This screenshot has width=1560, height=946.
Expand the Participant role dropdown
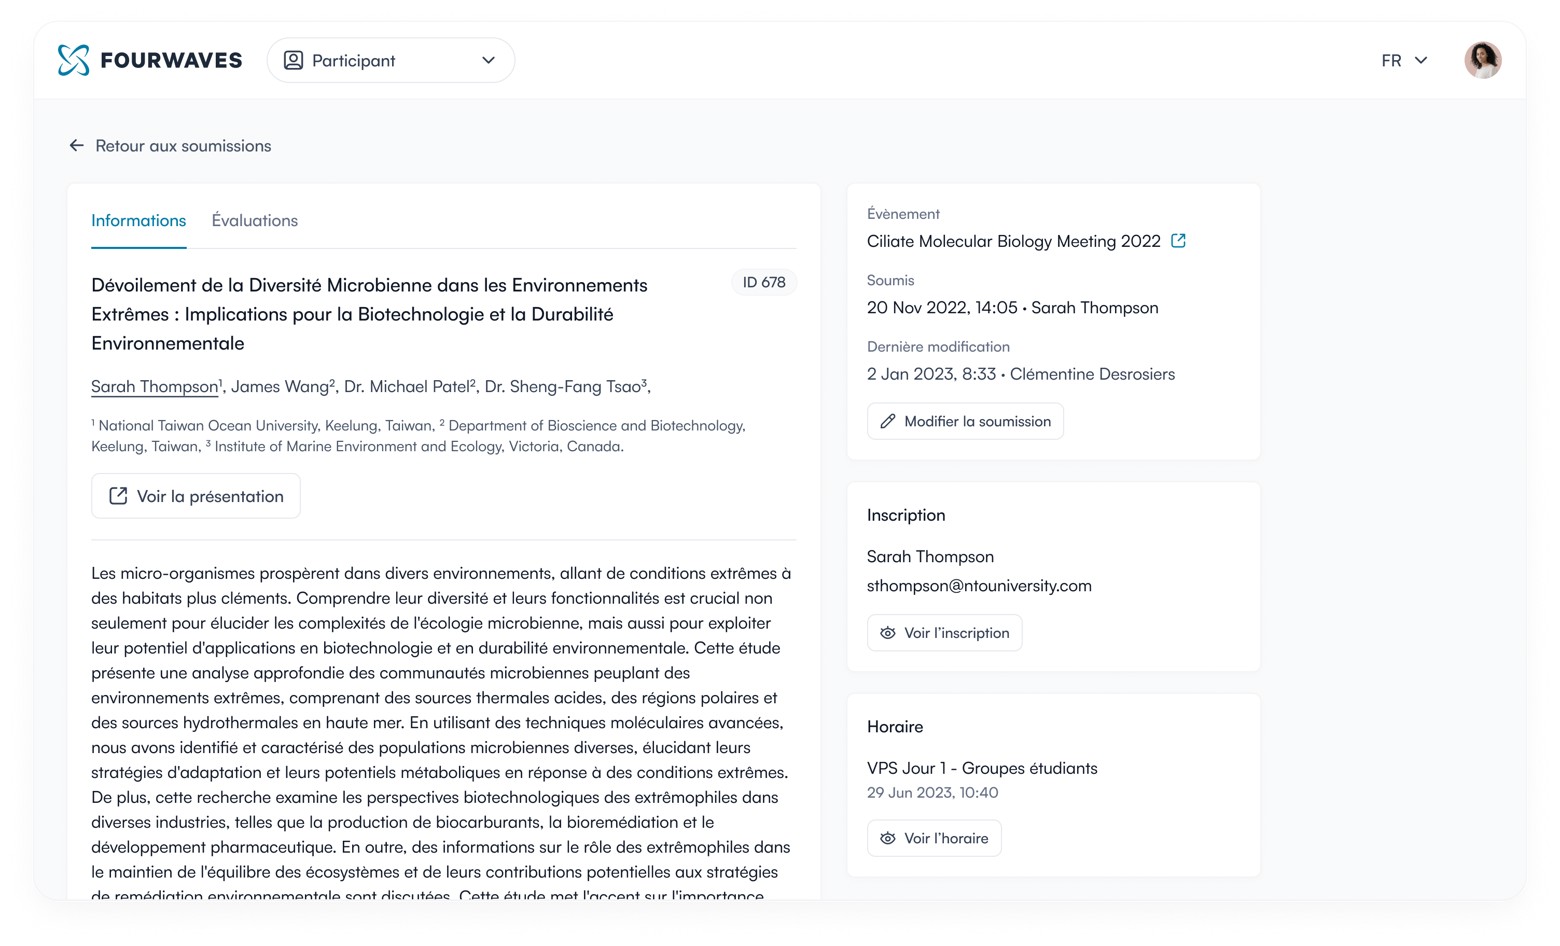point(390,60)
